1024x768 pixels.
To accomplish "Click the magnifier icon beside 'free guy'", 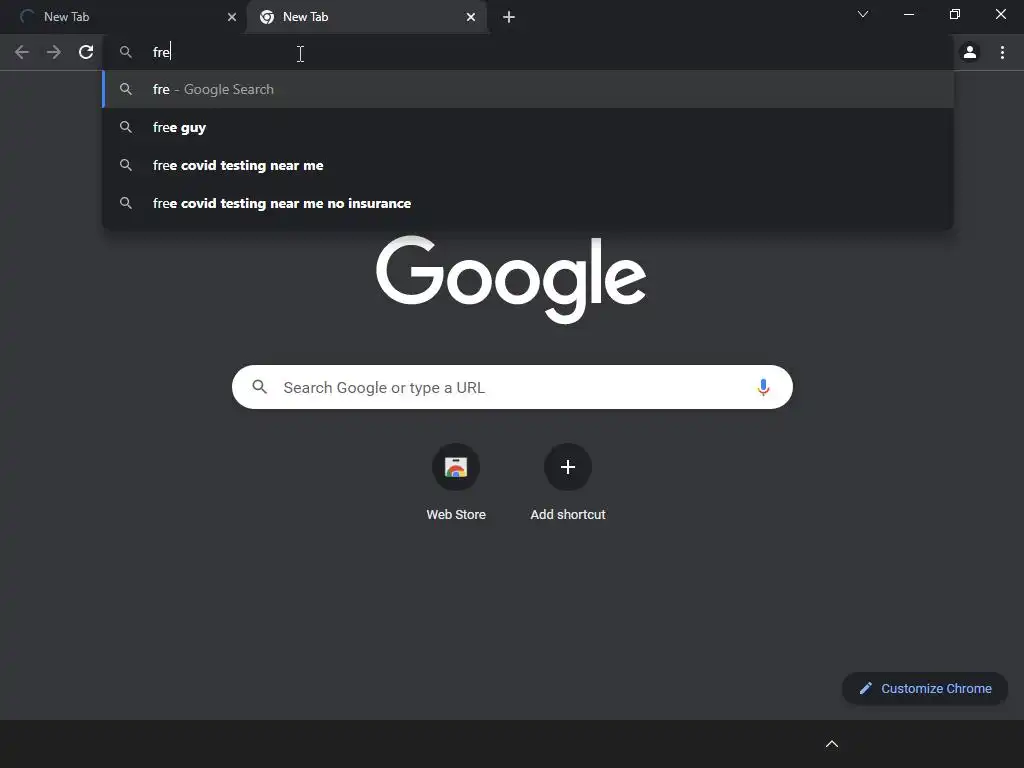I will click(x=126, y=127).
